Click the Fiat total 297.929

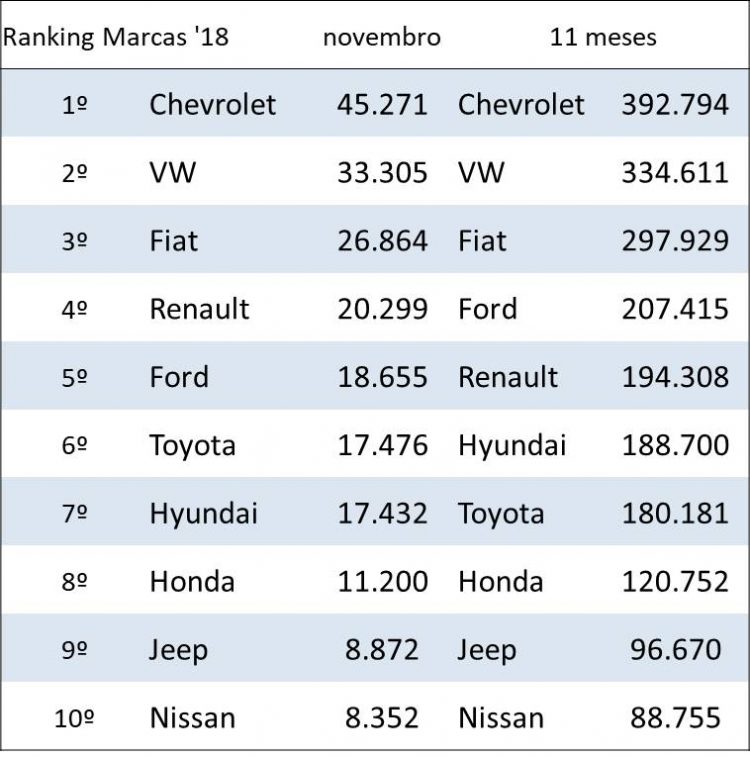coord(675,240)
